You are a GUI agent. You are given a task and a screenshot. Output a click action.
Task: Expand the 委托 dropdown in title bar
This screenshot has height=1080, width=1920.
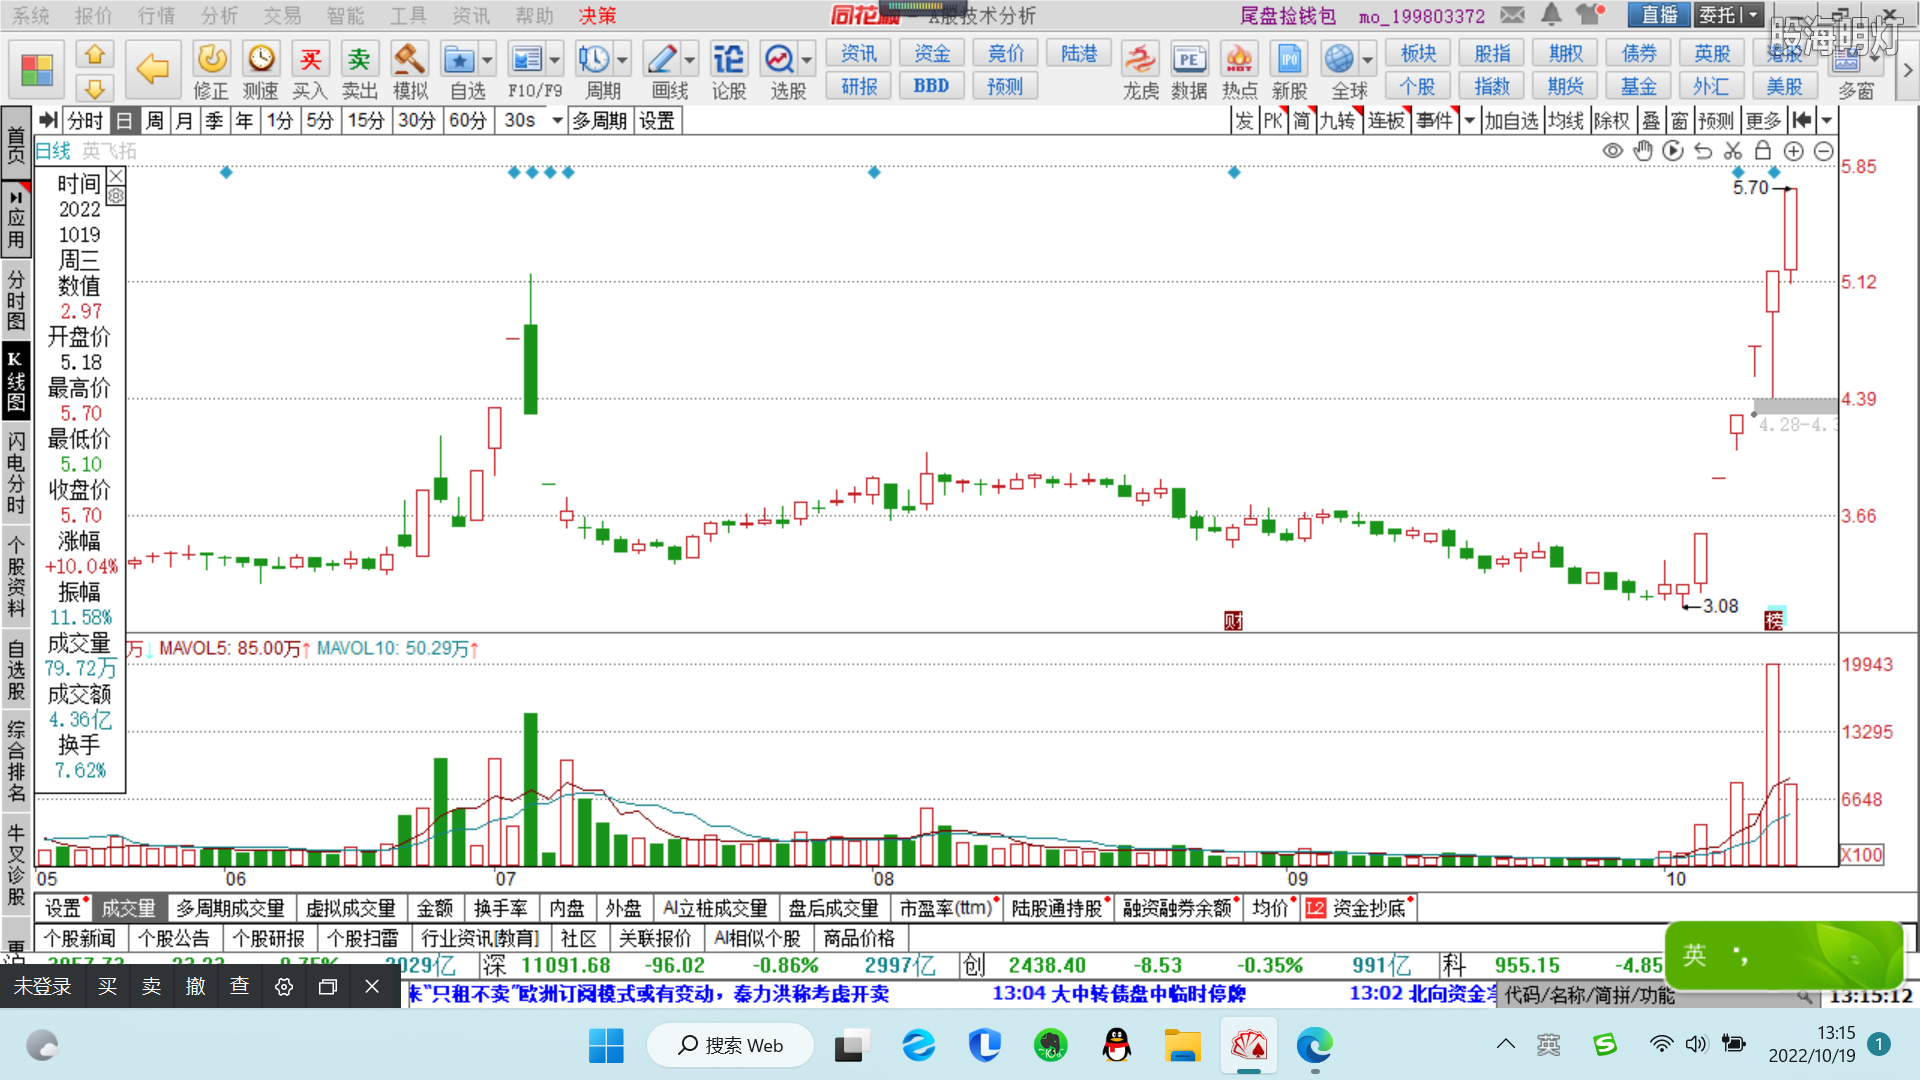click(x=1753, y=15)
